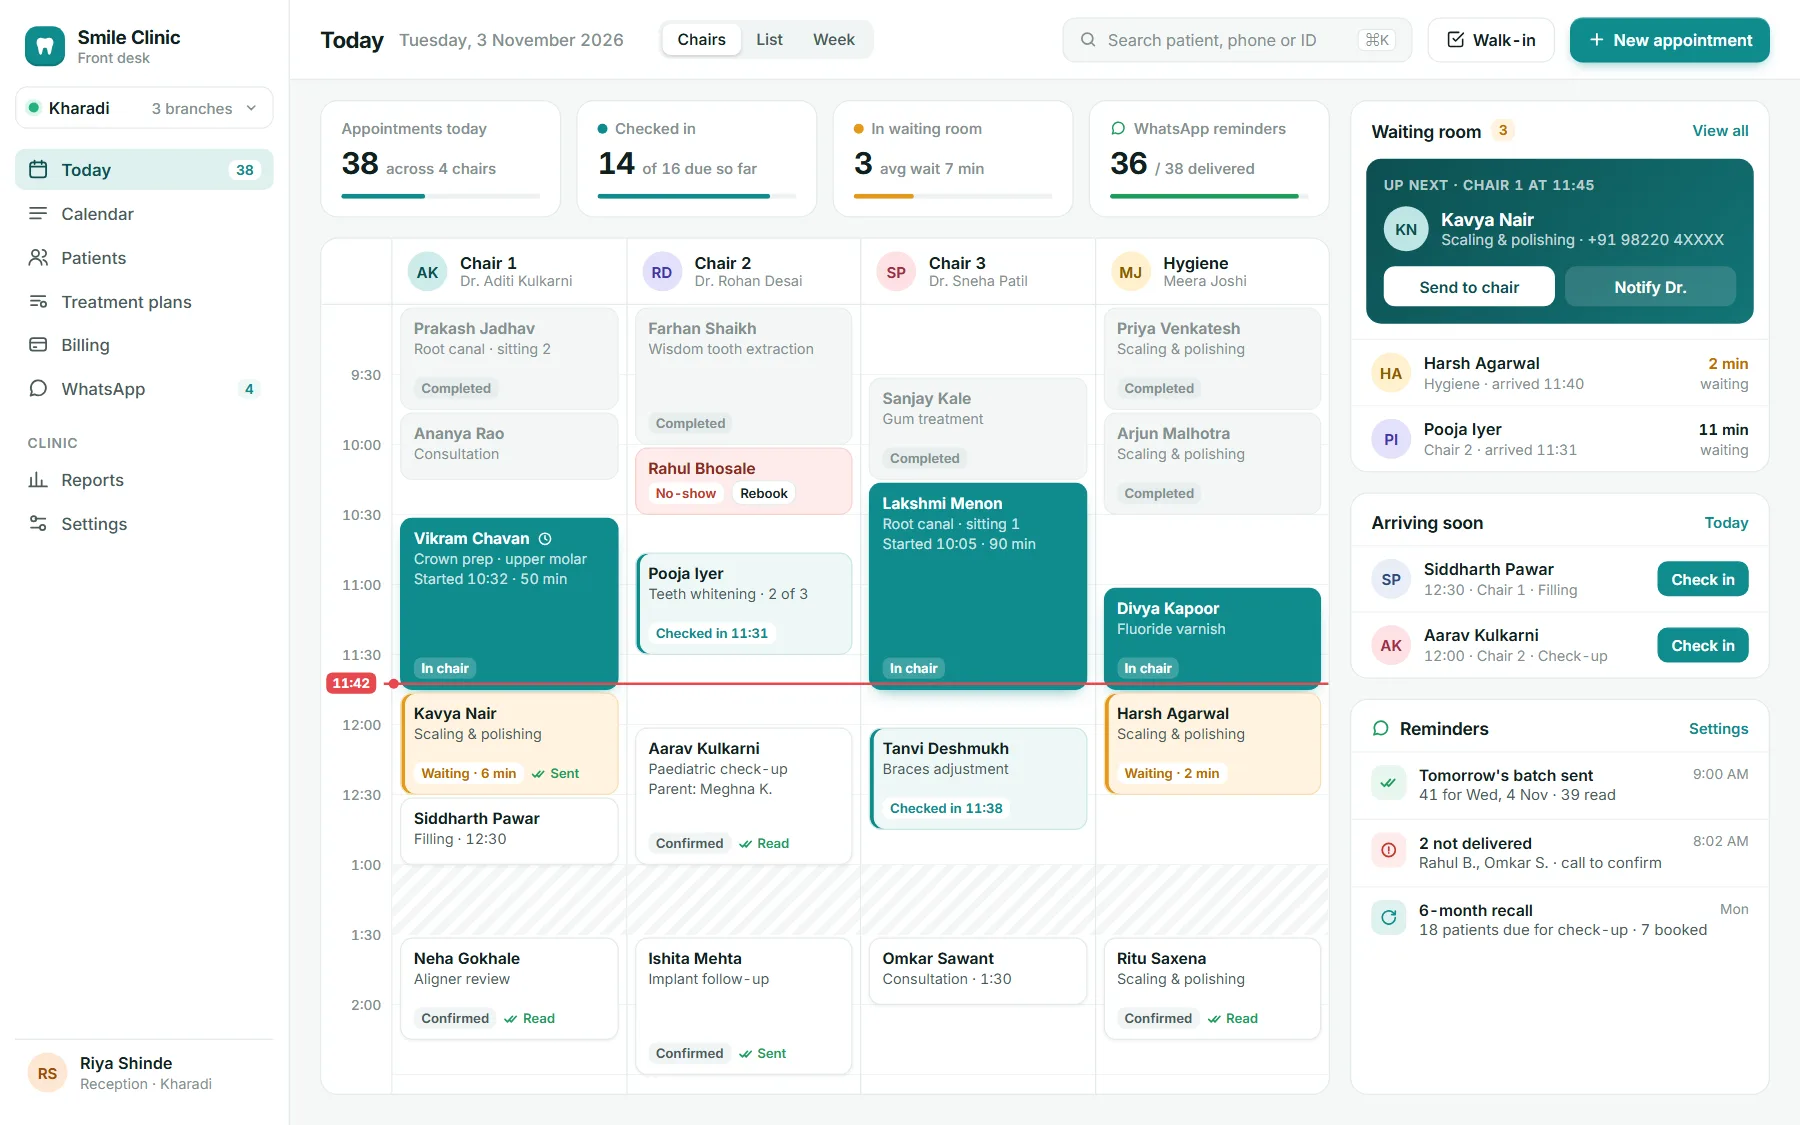The image size is (1800, 1125).
Task: Open Pooja Iyer's teeth whitening appointment
Action: [x=744, y=604]
